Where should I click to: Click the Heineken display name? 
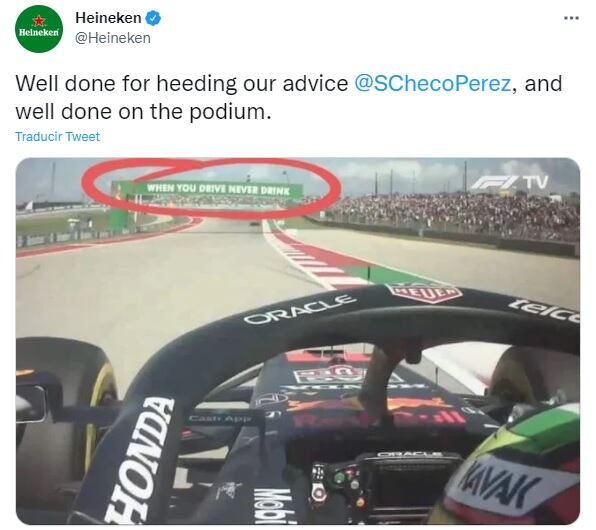[x=108, y=18]
